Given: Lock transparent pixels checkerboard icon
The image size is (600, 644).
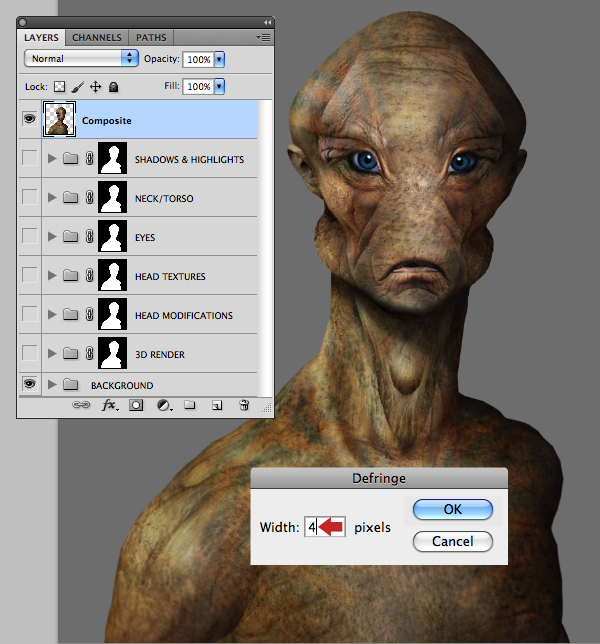Looking at the screenshot, I should point(60,87).
